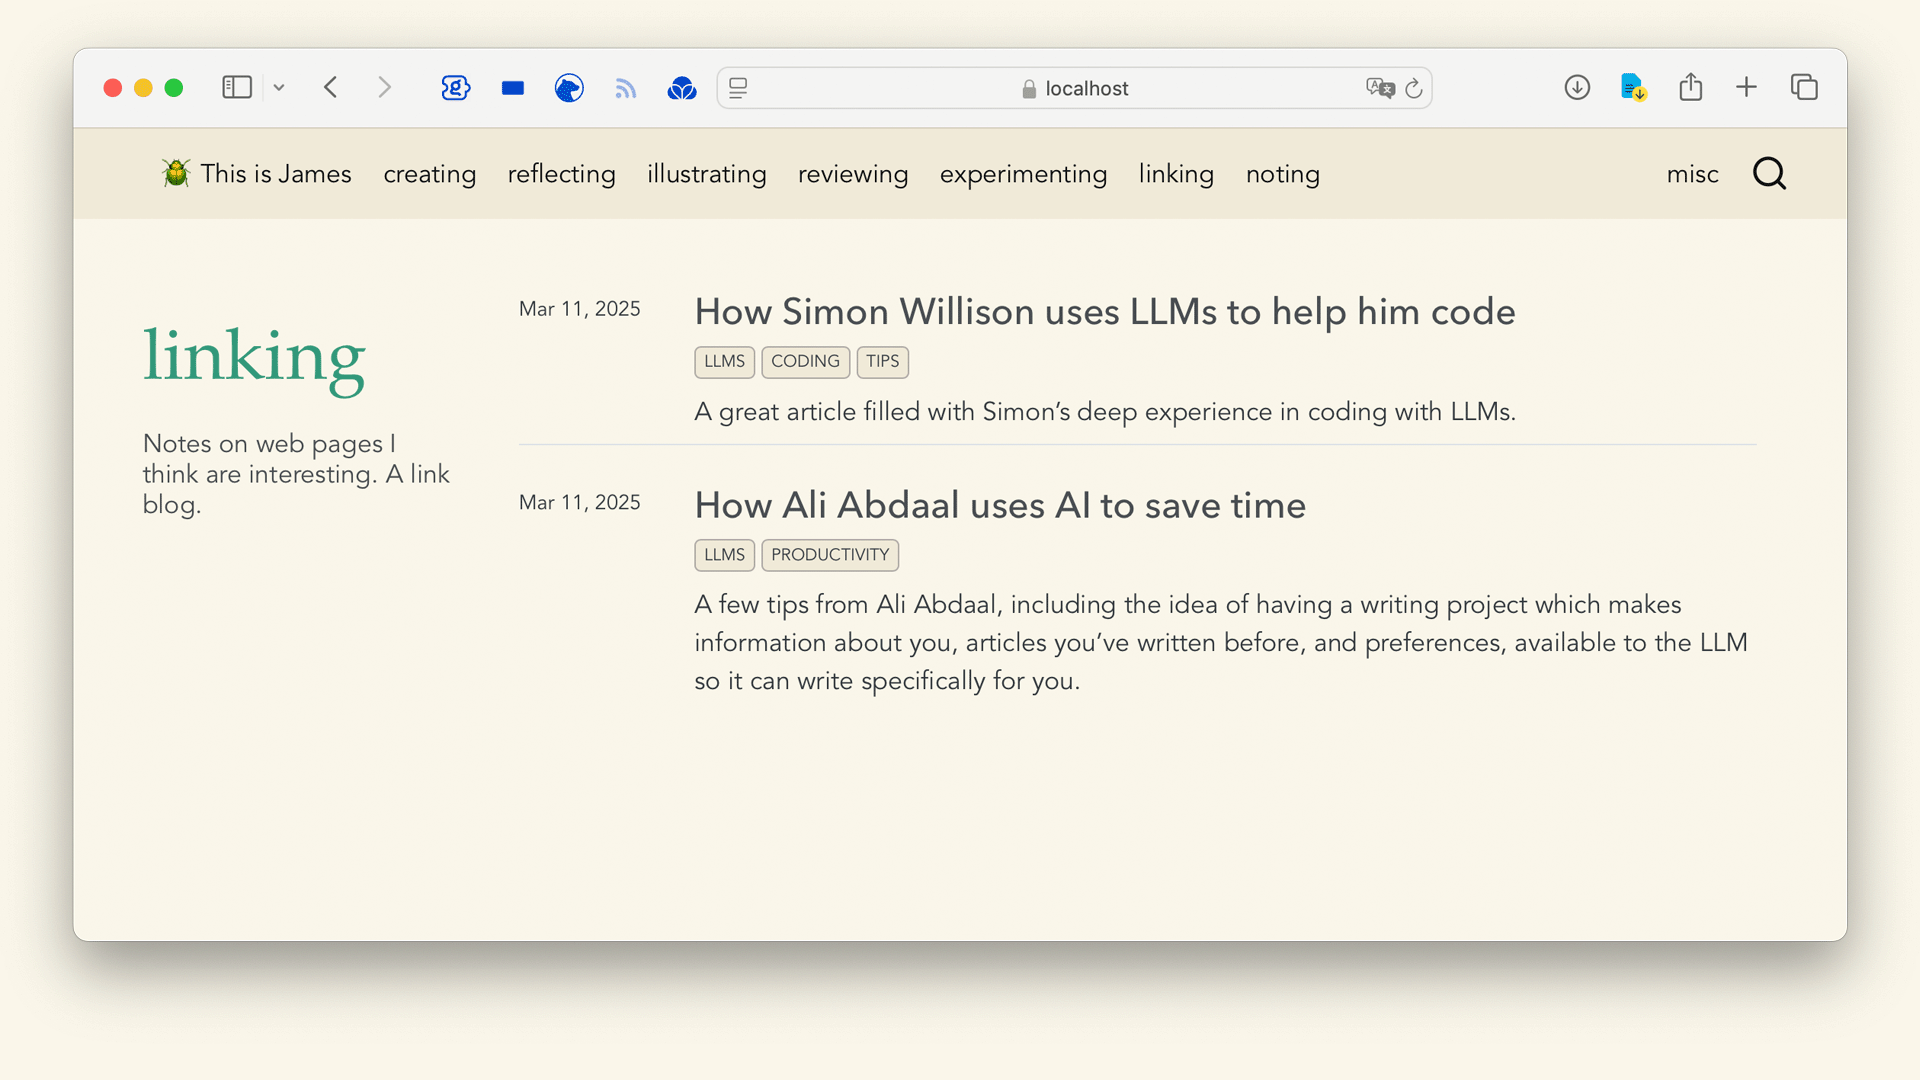This screenshot has width=1920, height=1080.
Task: Open the reflecting navigation item
Action: pyautogui.click(x=561, y=174)
